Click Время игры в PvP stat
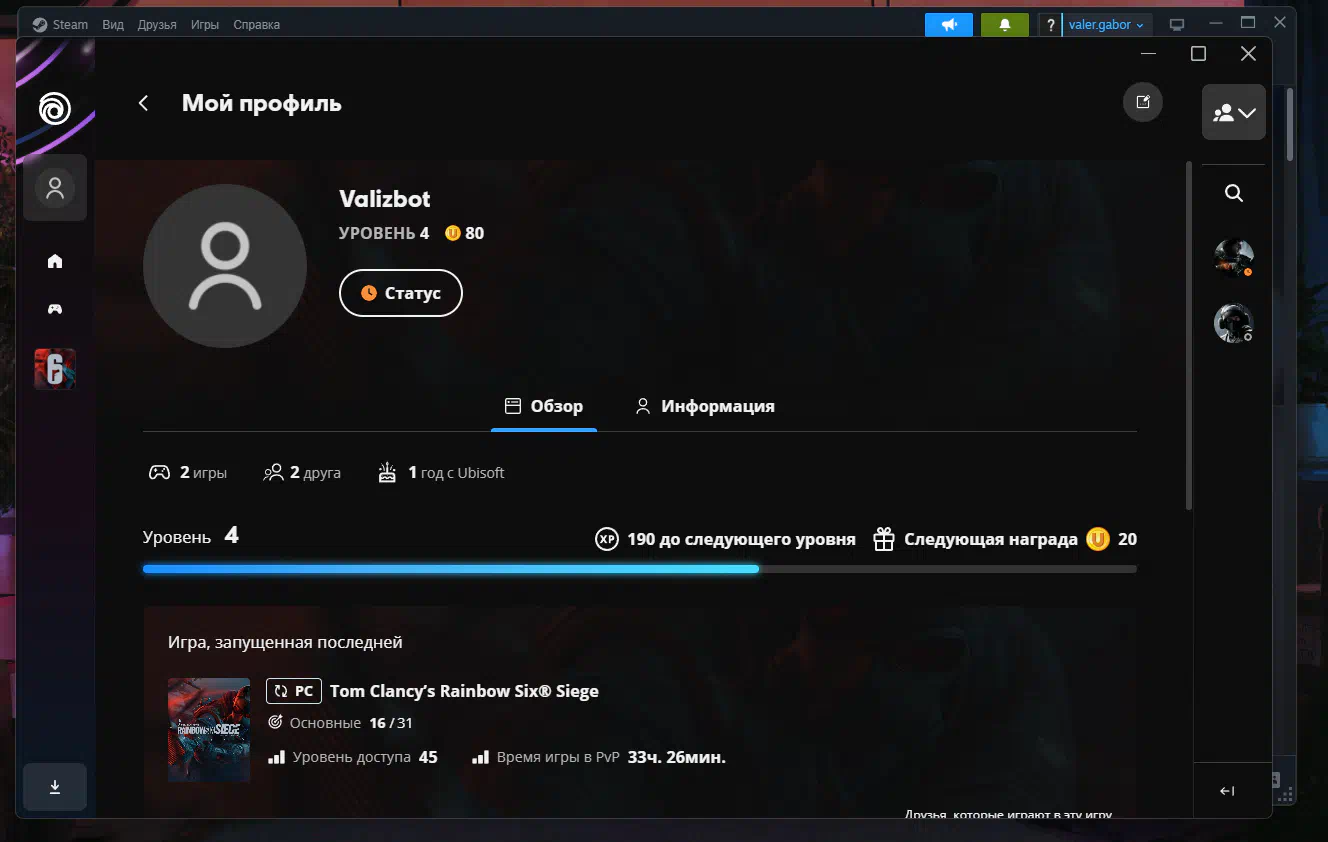 click(599, 757)
